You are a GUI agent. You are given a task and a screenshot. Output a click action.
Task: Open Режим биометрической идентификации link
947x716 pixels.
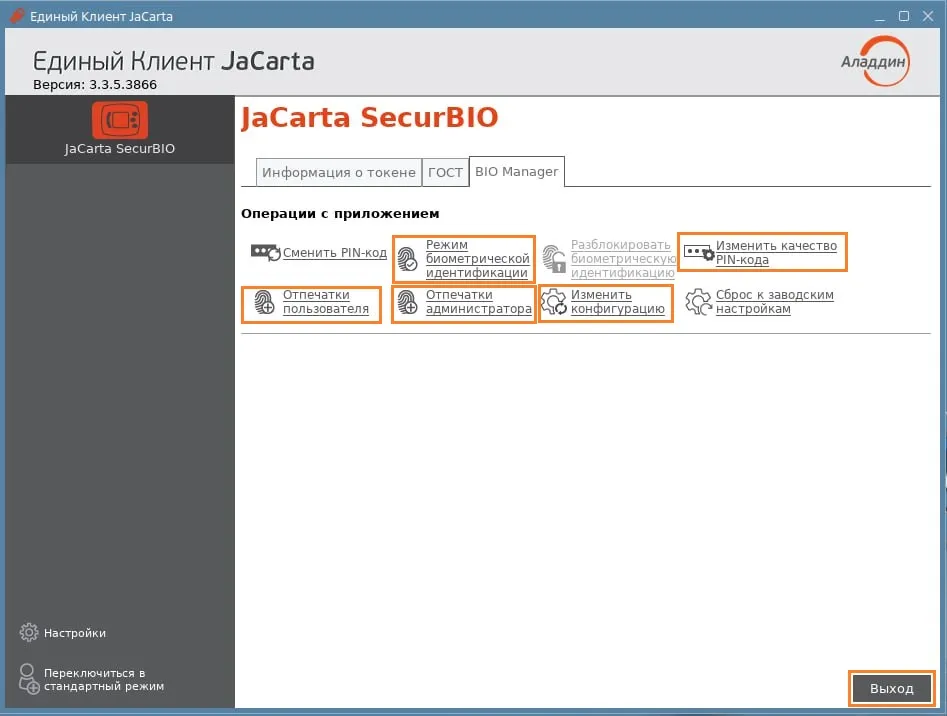click(x=478, y=259)
